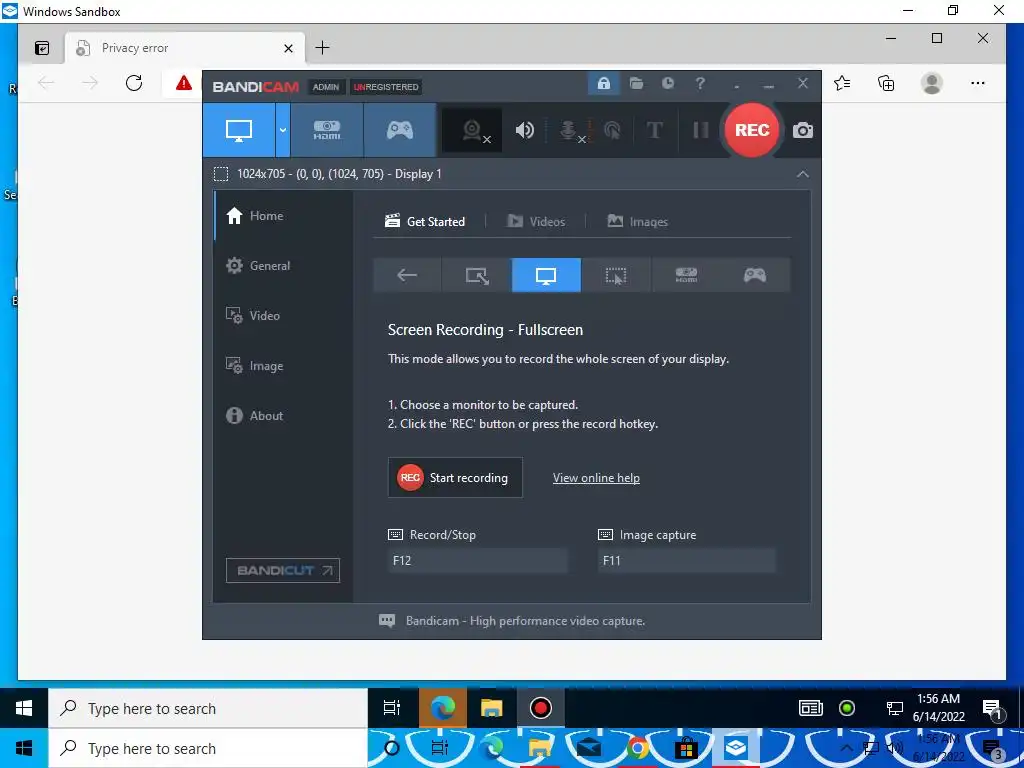Open General settings in sidebar
This screenshot has height=768, width=1024.
pyautogui.click(x=283, y=266)
